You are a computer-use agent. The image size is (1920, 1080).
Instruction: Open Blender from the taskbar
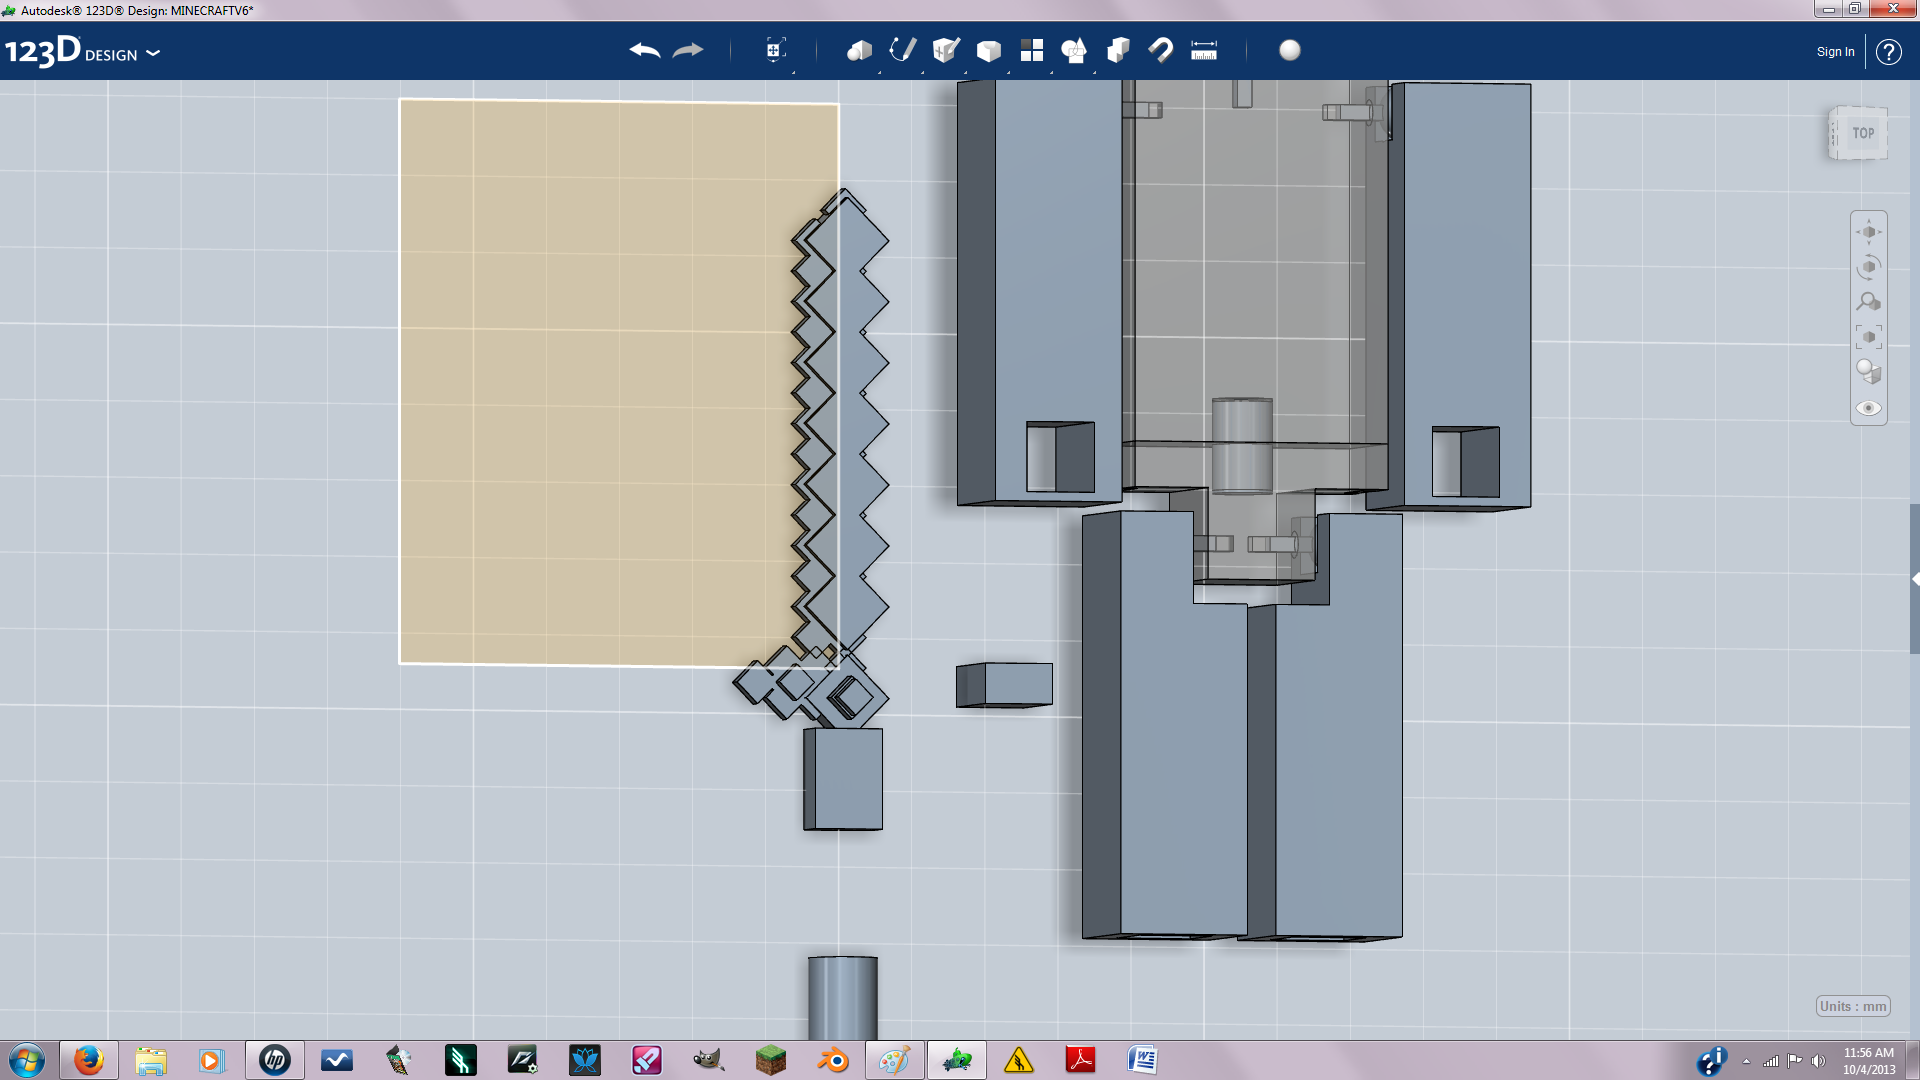(x=832, y=1060)
